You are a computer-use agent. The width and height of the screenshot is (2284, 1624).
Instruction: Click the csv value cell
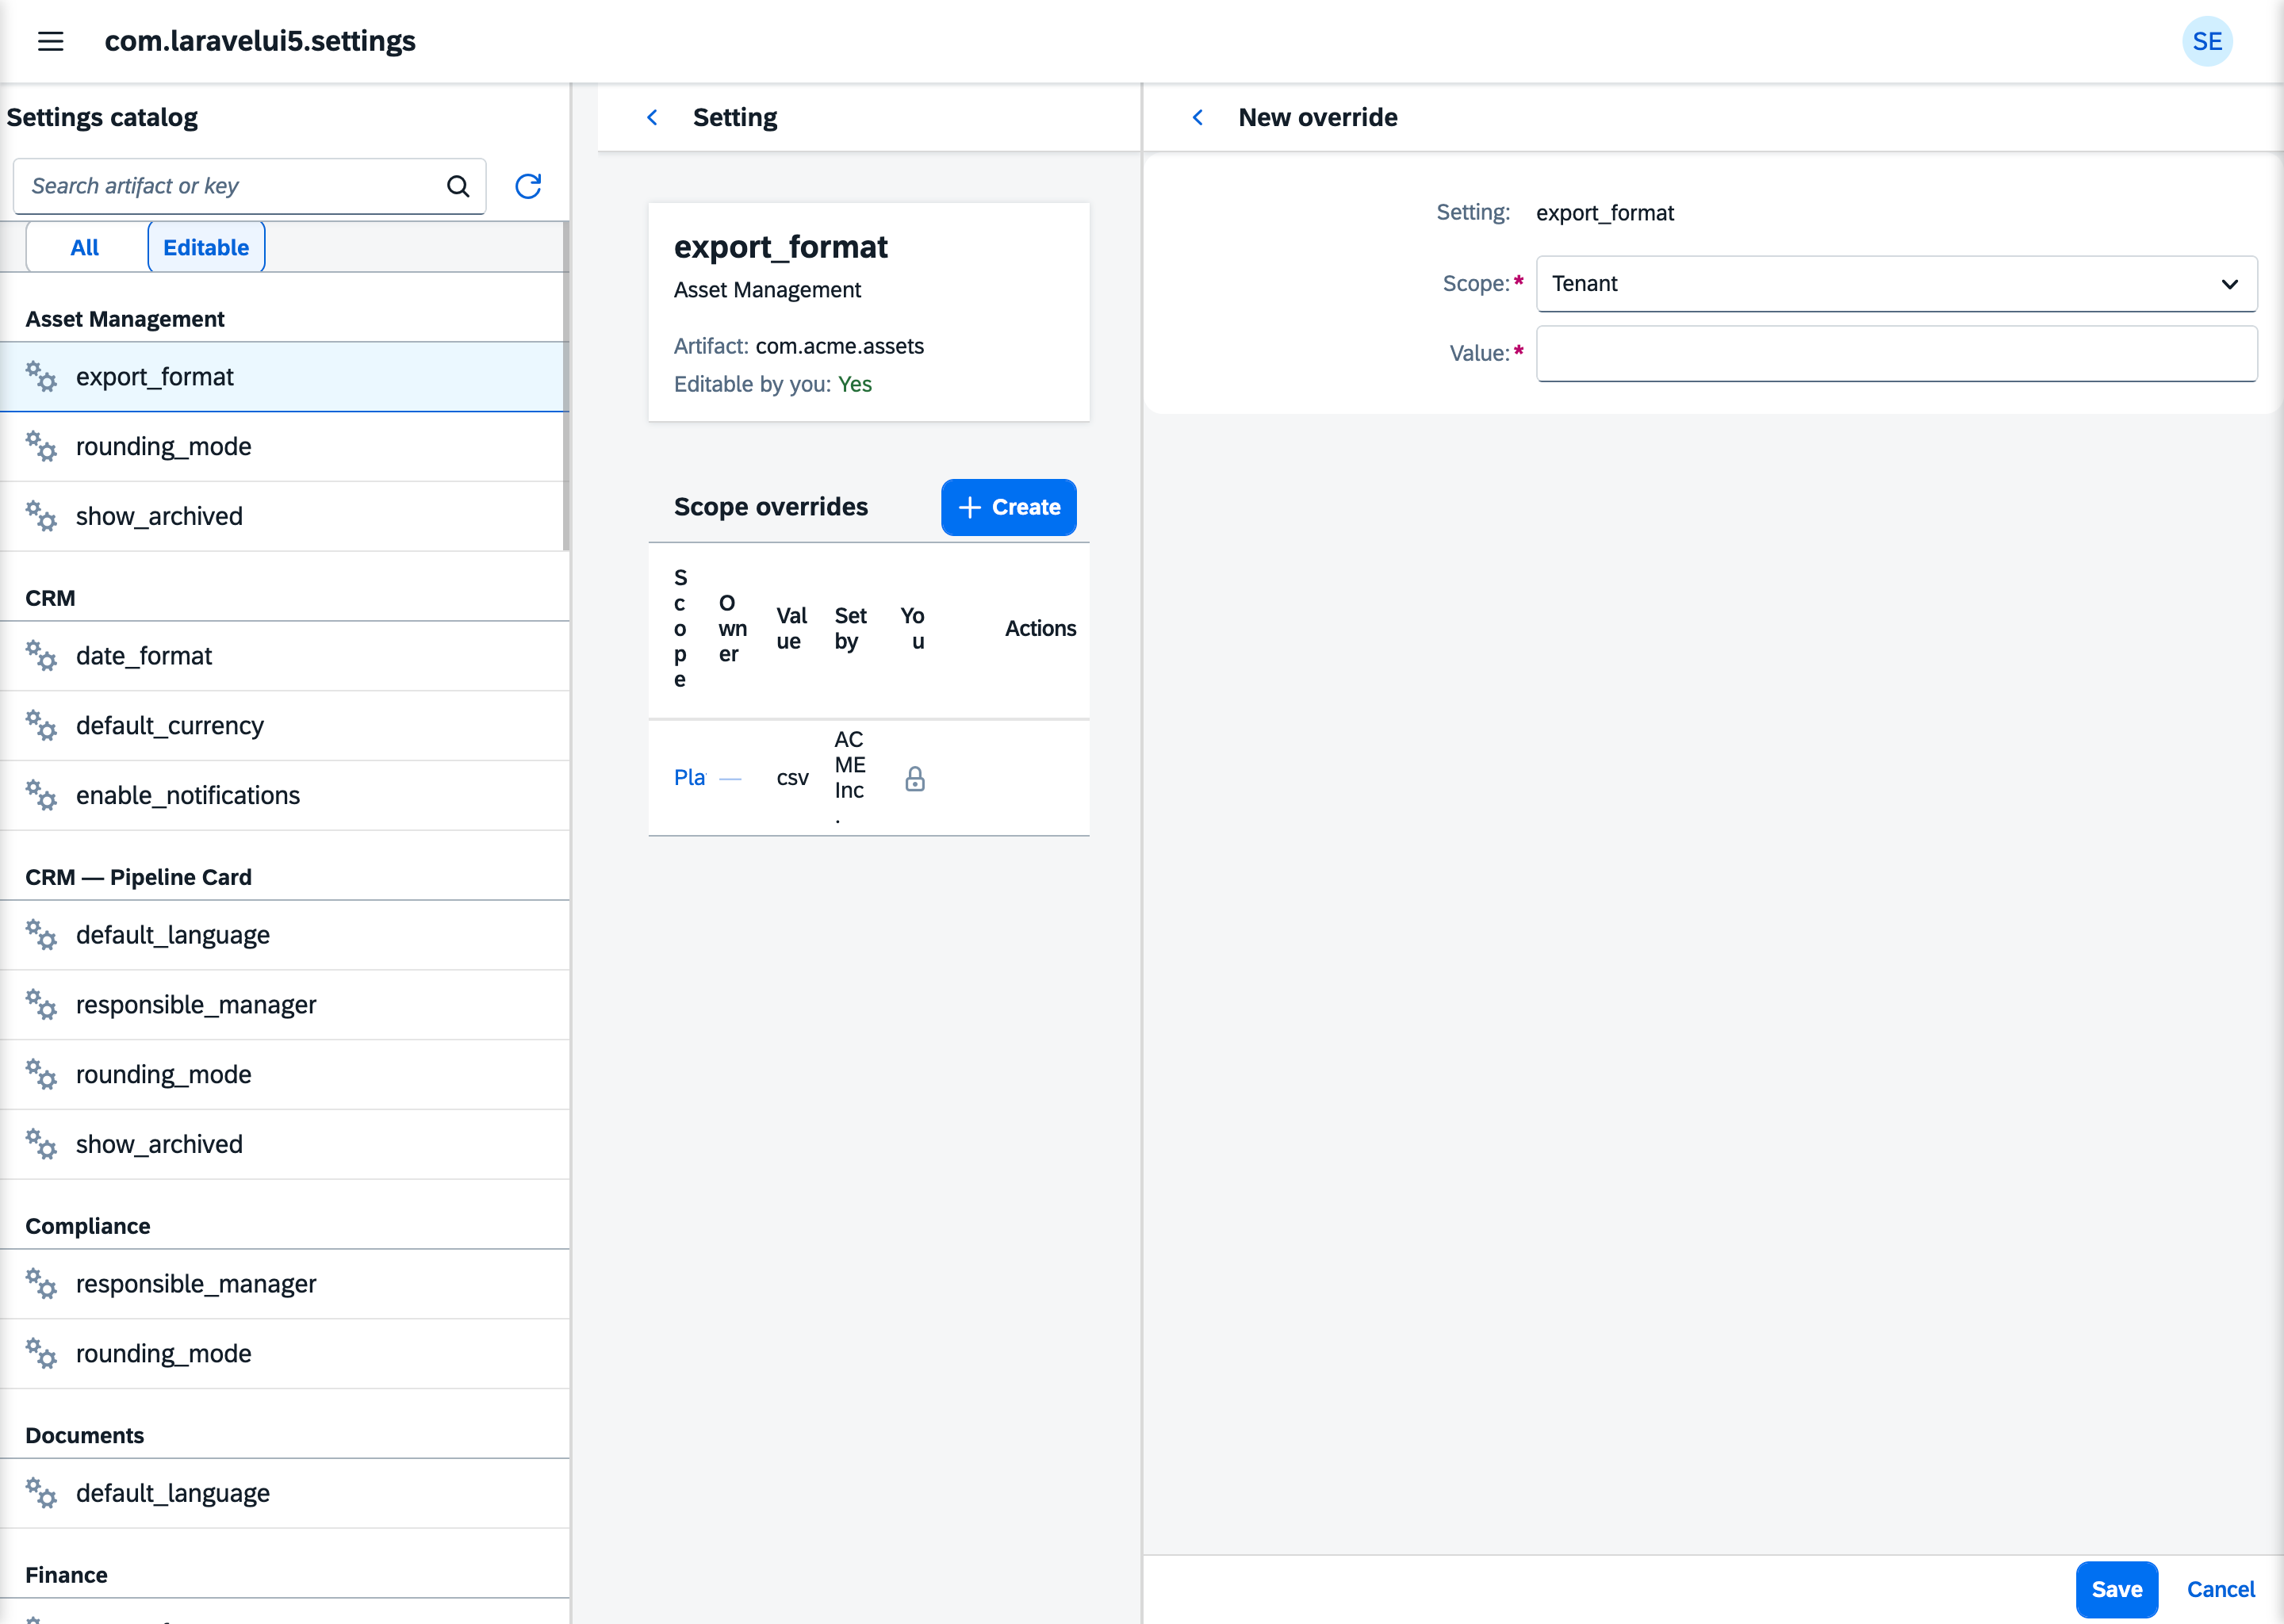pos(792,778)
